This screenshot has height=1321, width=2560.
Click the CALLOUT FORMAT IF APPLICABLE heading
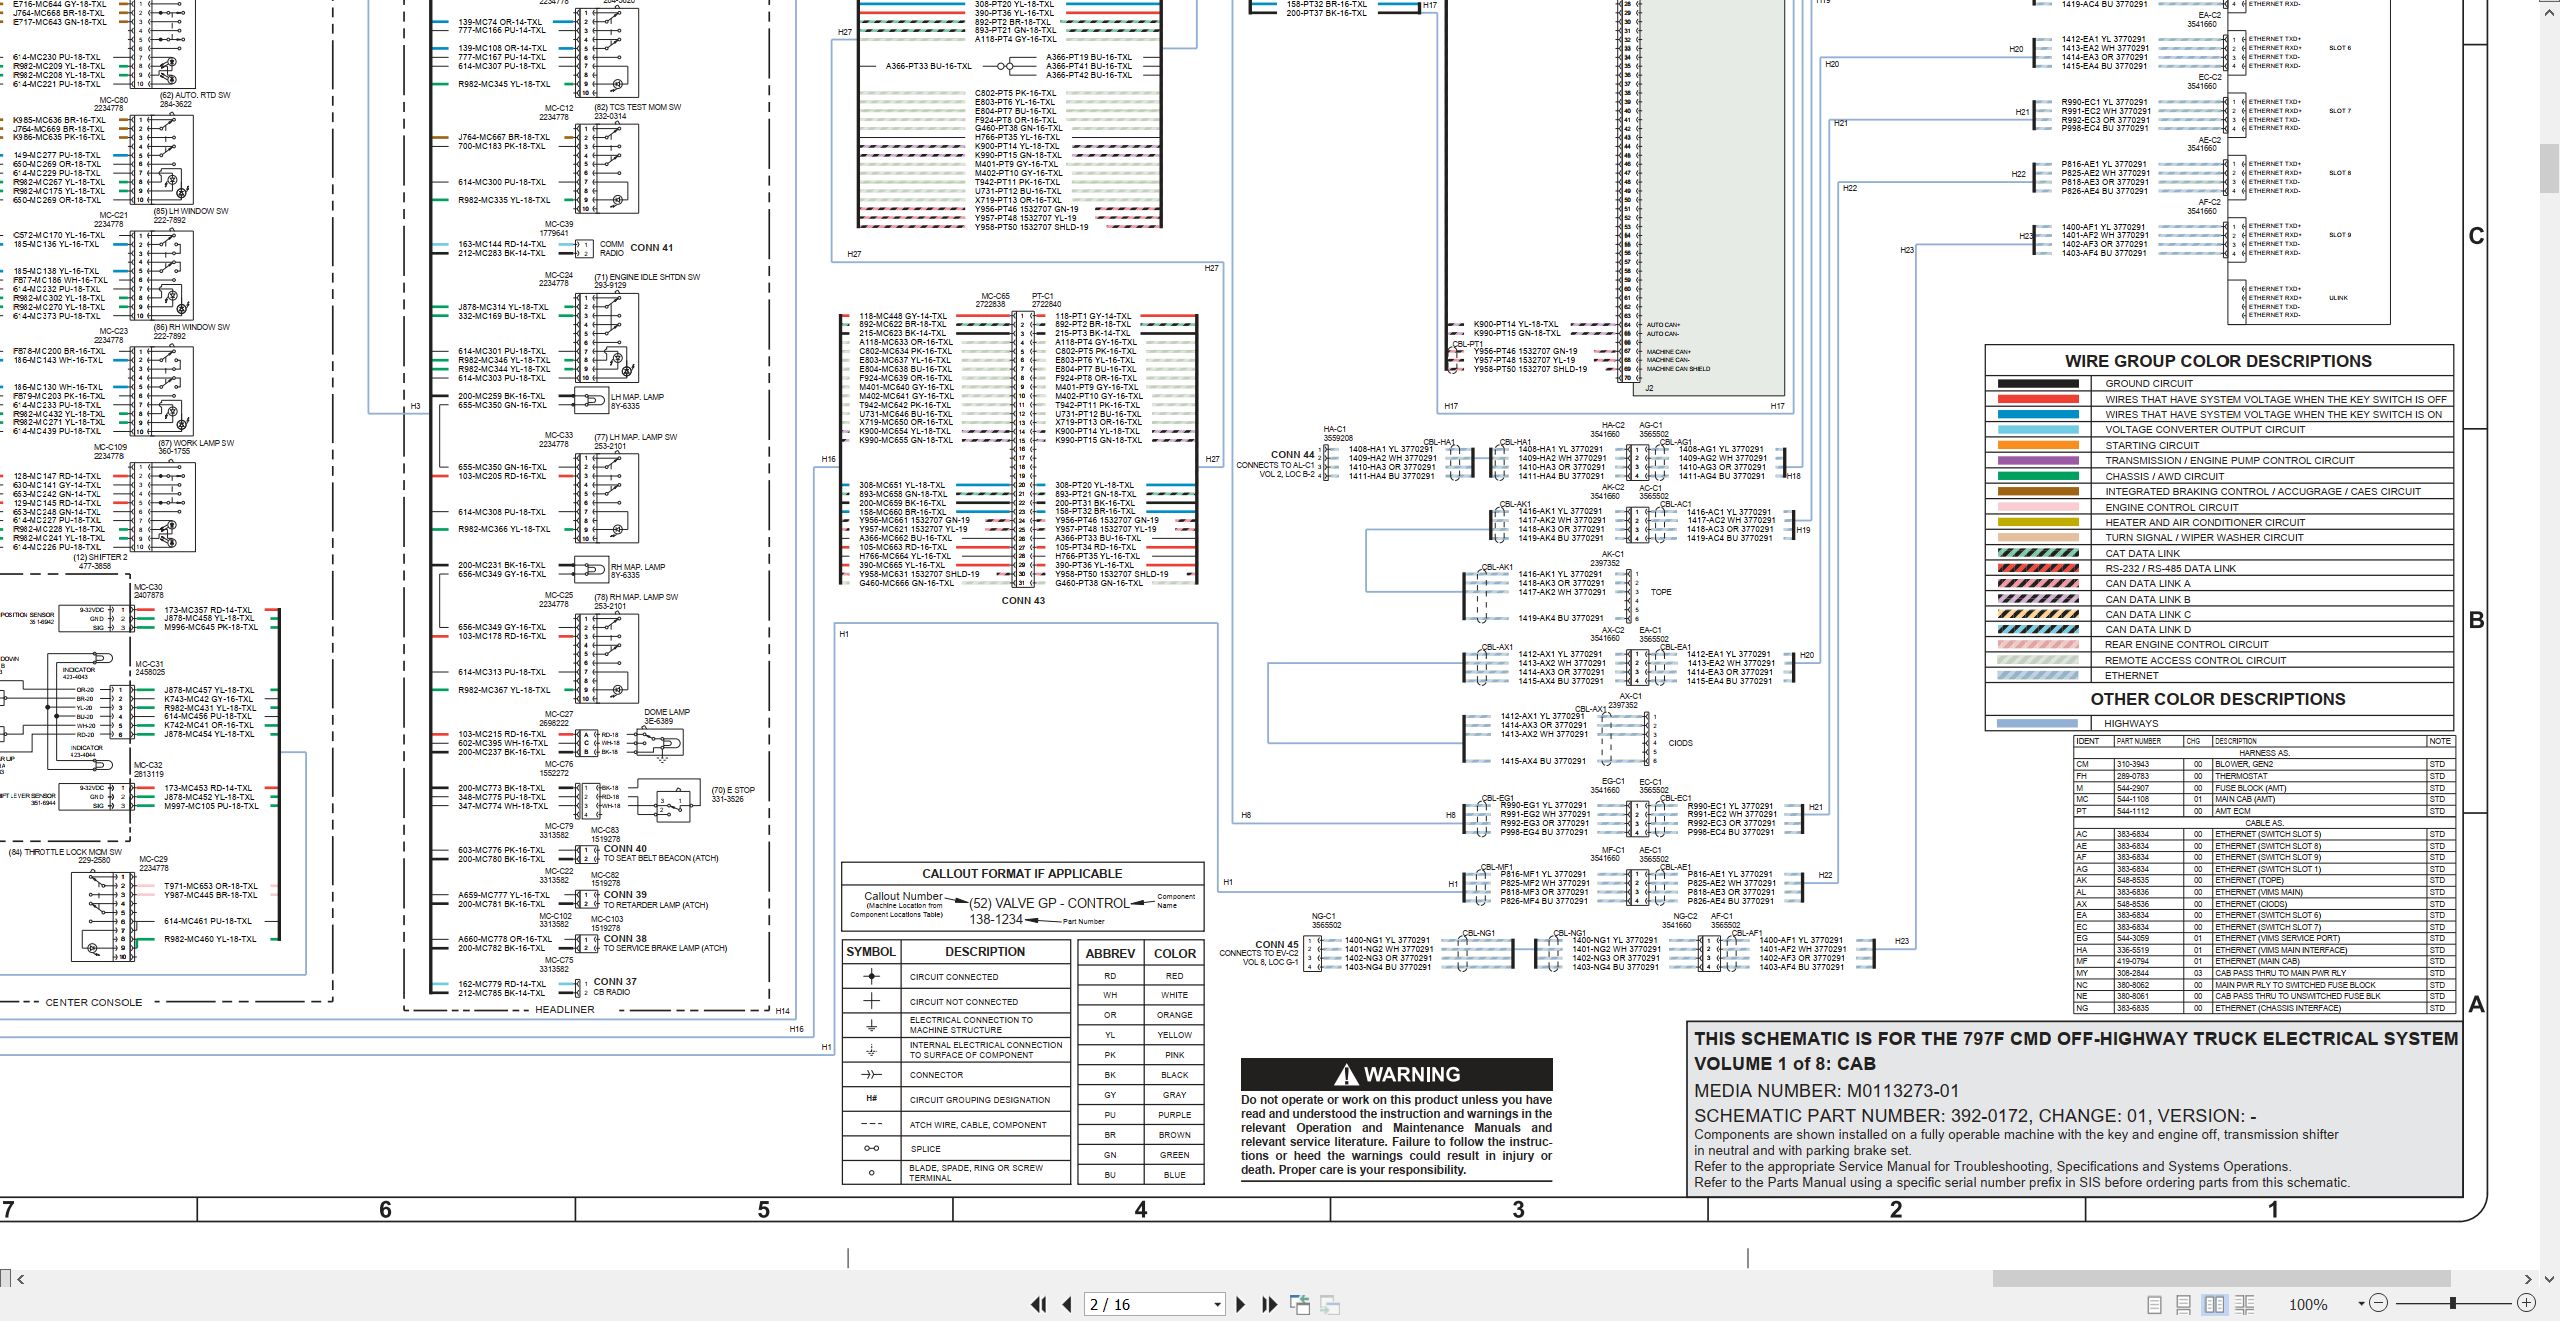tap(1022, 873)
